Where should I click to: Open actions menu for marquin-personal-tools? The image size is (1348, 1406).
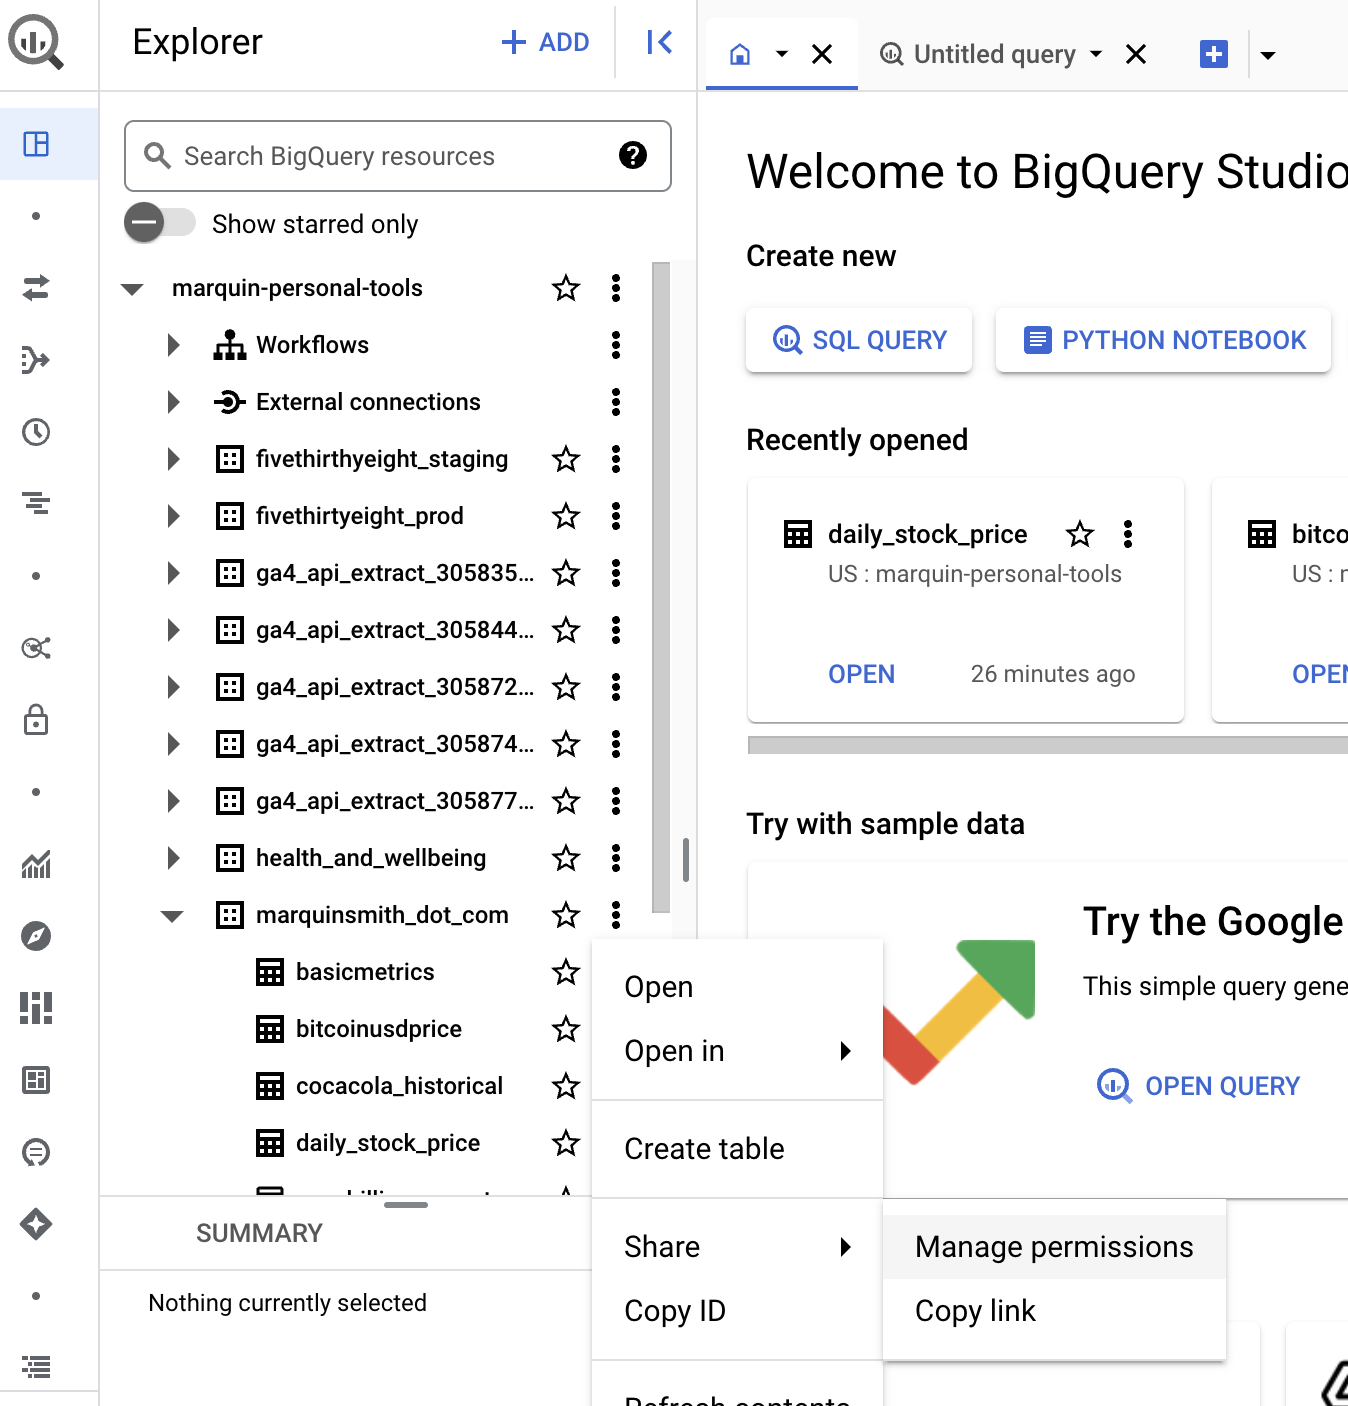point(616,288)
